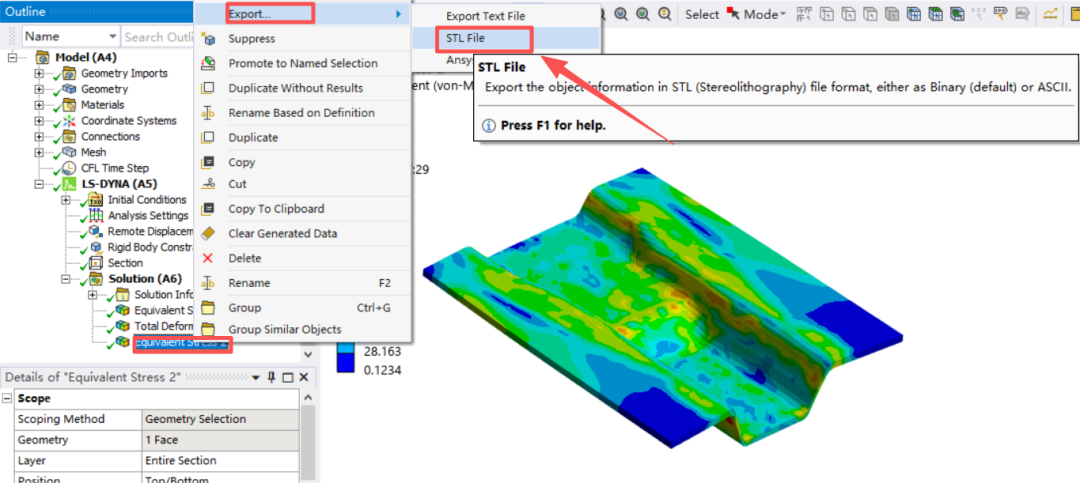Select the Body selection filter solid cube icon
This screenshot has height=483, width=1080.
892,14
